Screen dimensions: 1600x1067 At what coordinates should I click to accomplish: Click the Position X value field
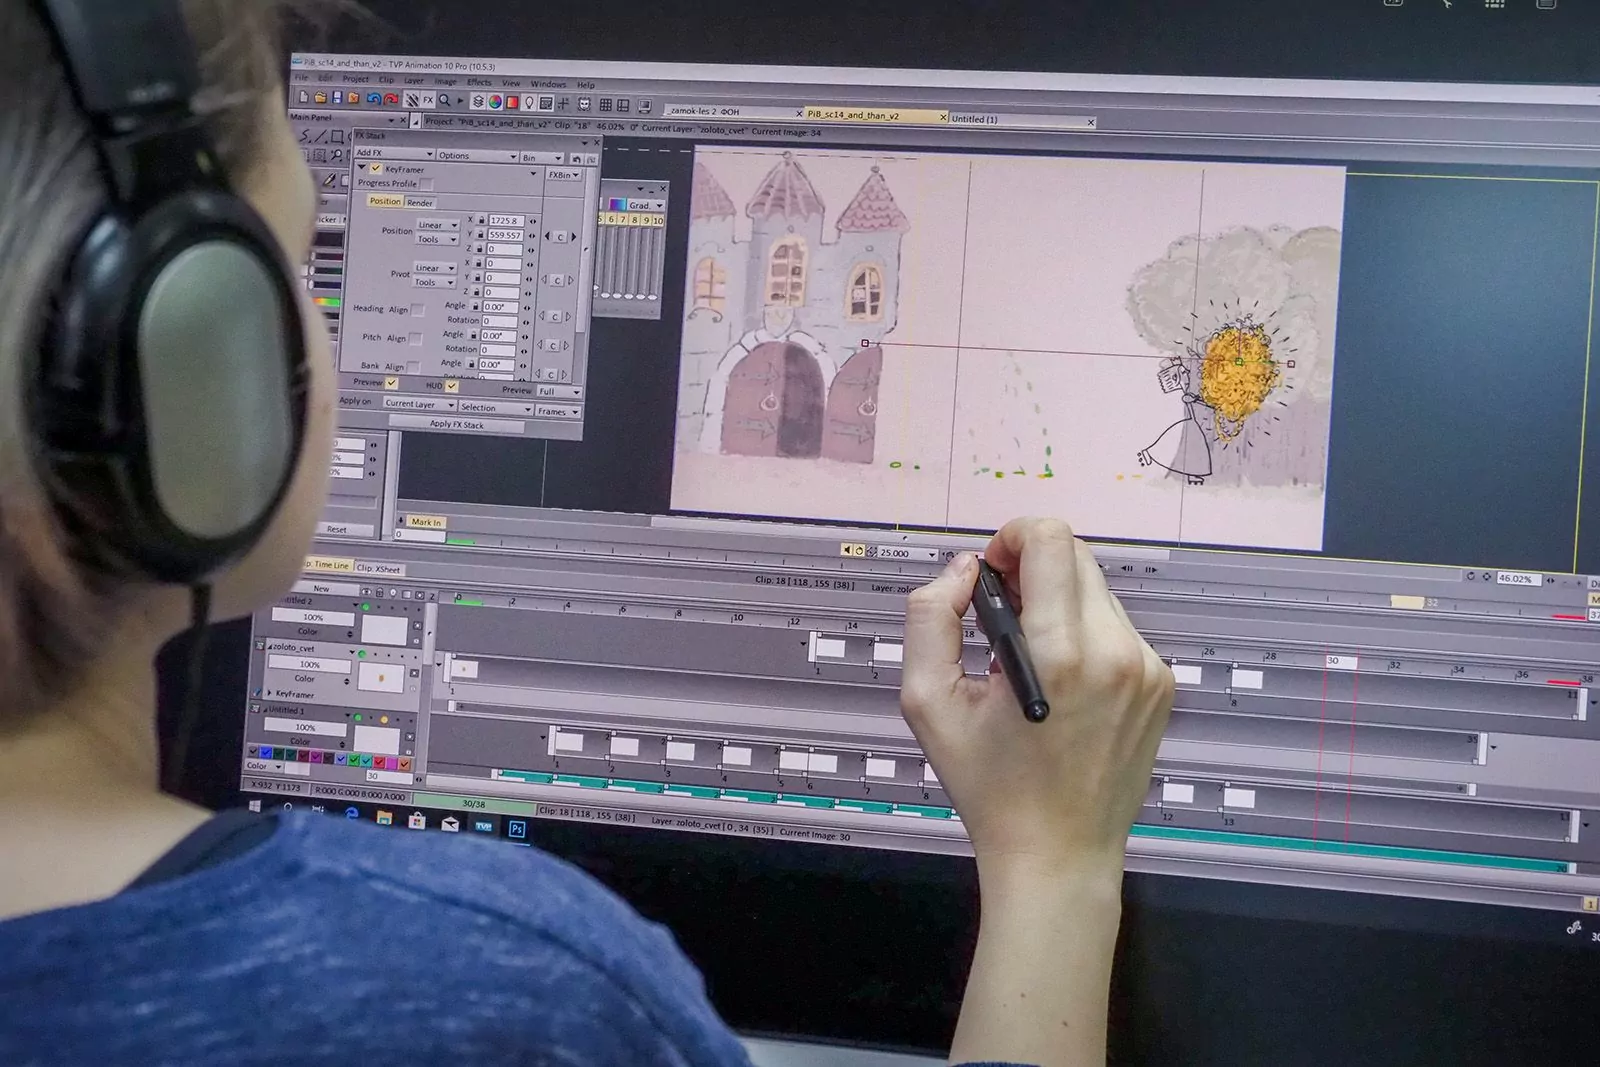[x=505, y=220]
